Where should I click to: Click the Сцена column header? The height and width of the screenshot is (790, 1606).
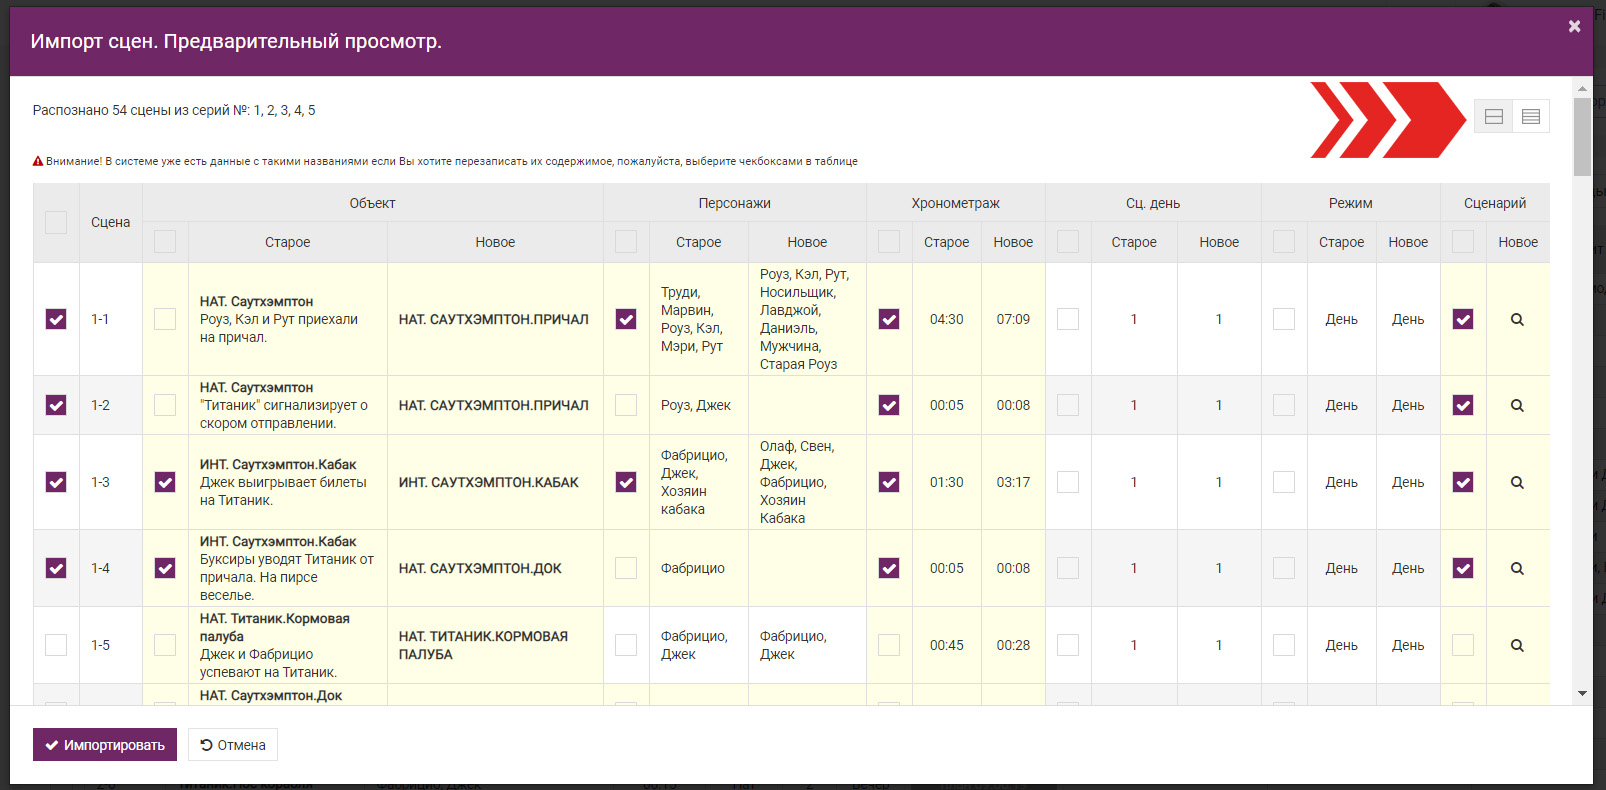[x=111, y=222]
